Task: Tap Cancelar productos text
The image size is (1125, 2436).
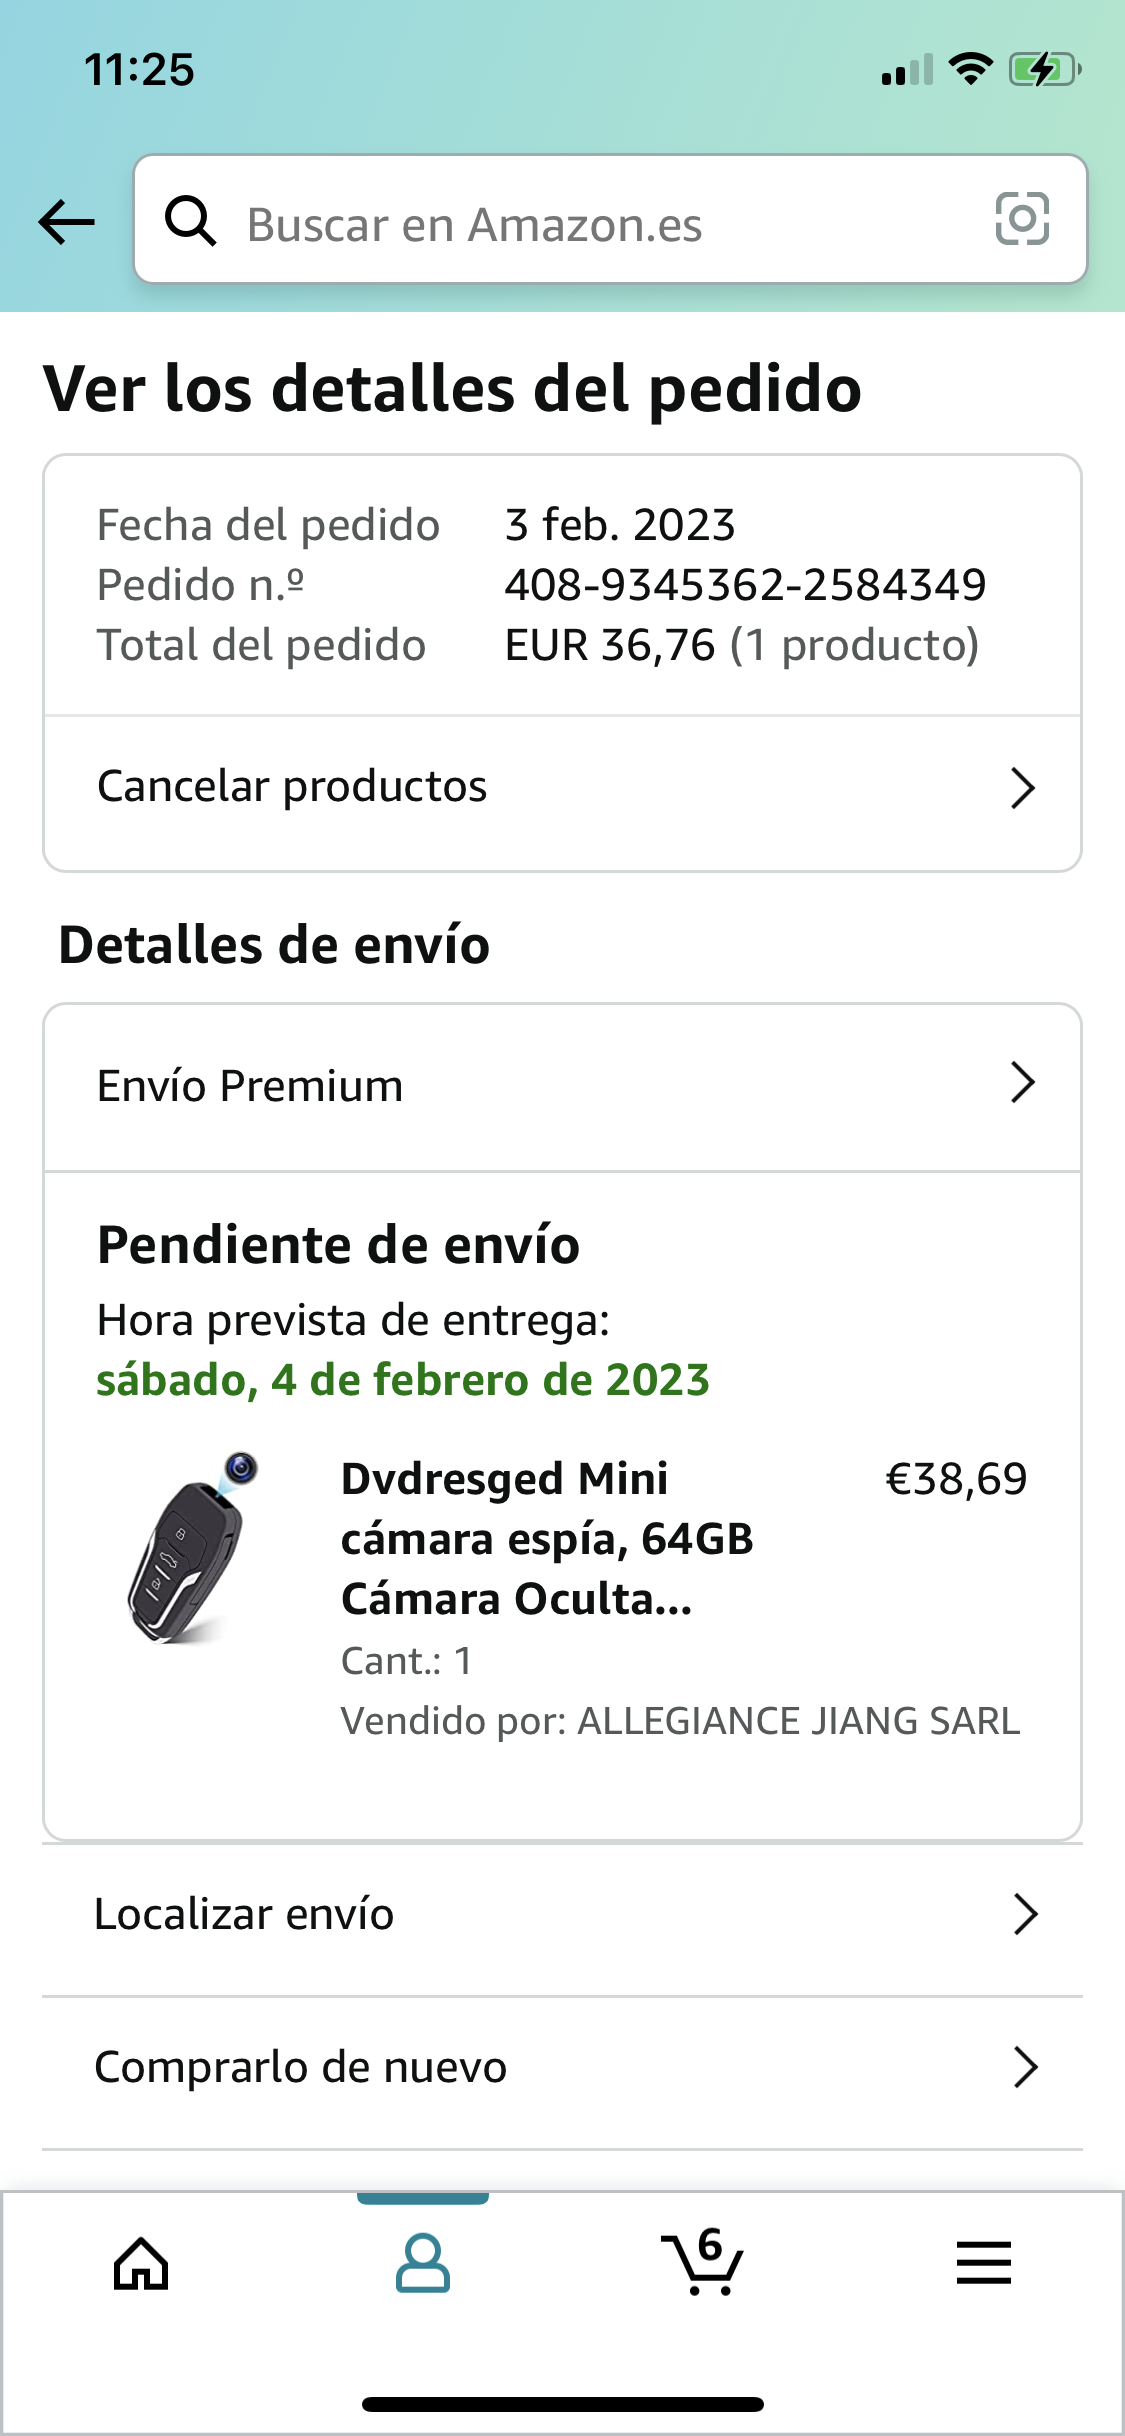Action: (292, 787)
